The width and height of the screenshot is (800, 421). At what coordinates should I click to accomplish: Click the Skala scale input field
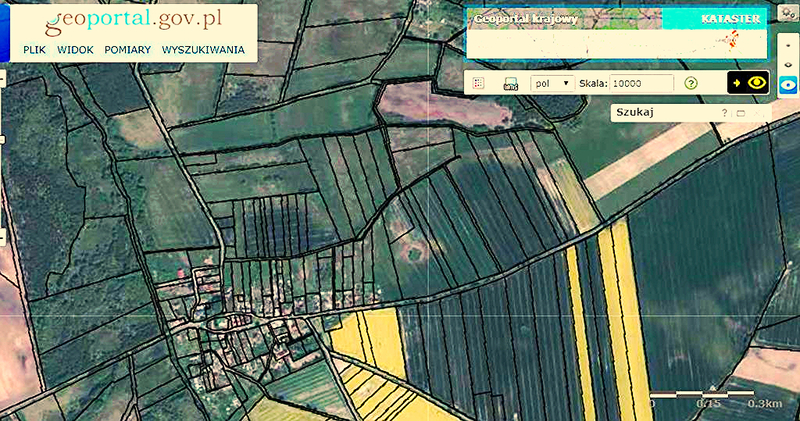click(x=641, y=84)
